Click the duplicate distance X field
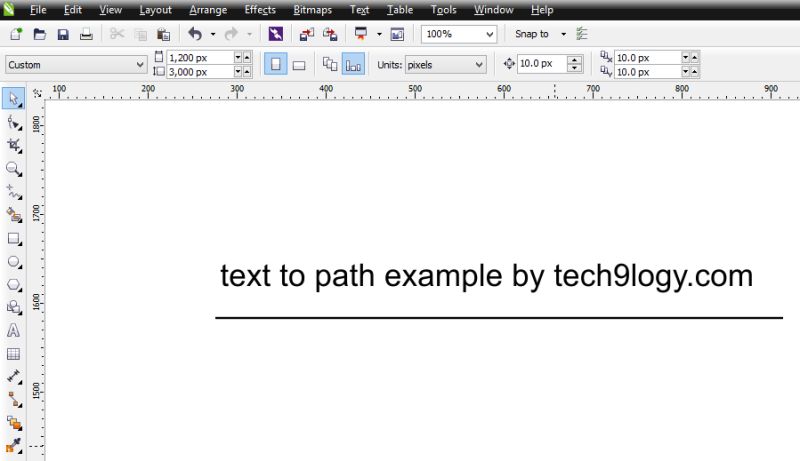Viewport: 800px width, 461px height. coord(647,58)
